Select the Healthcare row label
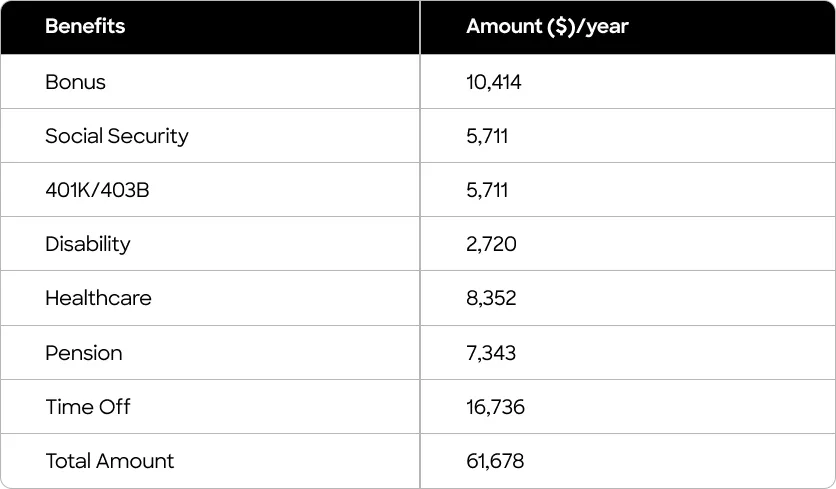The height and width of the screenshot is (489, 836). click(98, 298)
